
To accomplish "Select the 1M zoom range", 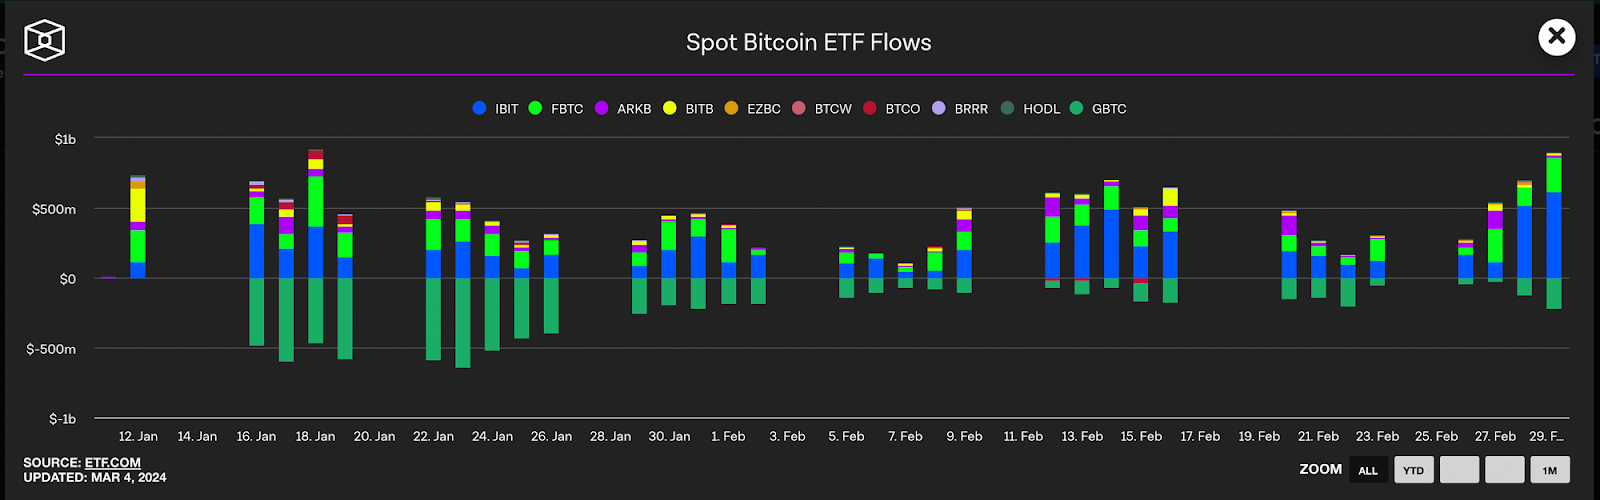I will tap(1549, 470).
